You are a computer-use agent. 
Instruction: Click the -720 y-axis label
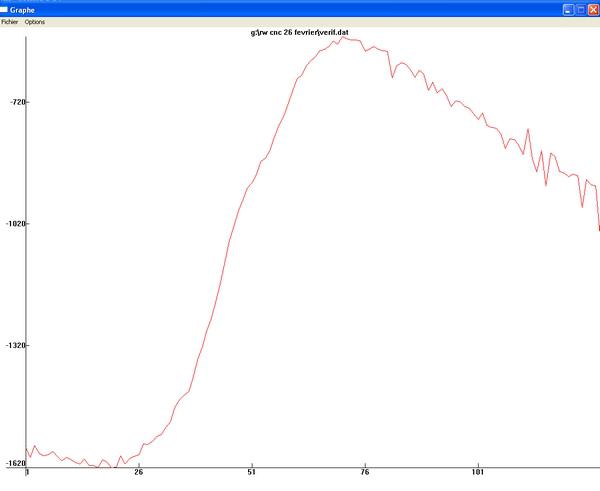(18, 102)
